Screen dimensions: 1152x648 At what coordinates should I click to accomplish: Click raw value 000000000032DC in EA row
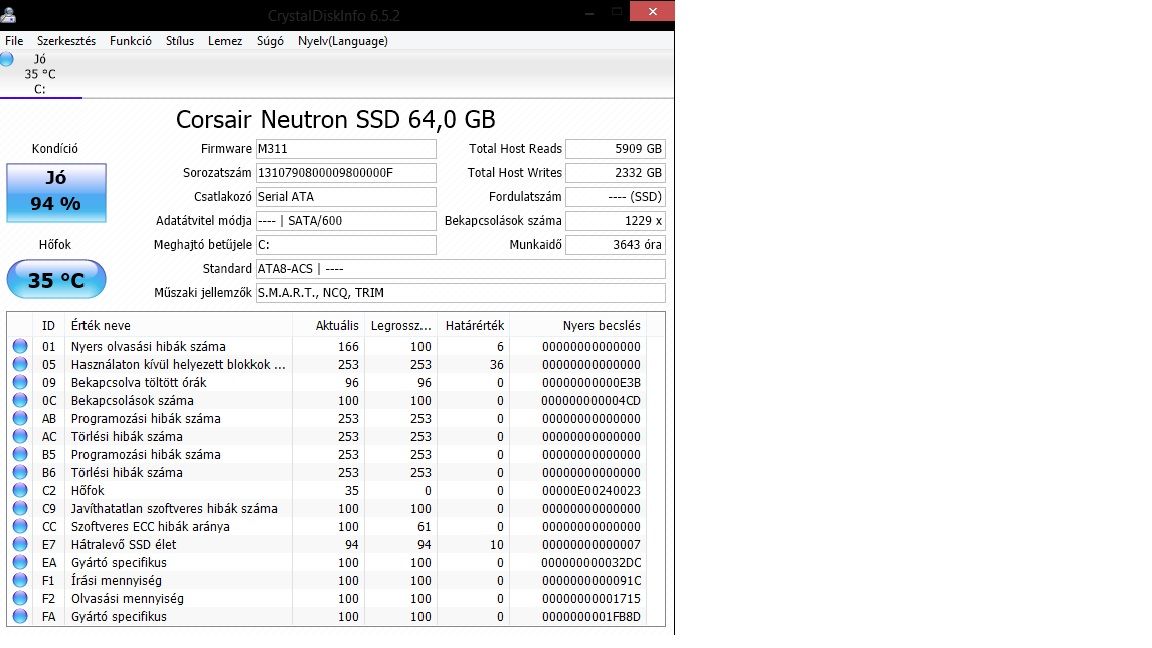[591, 563]
